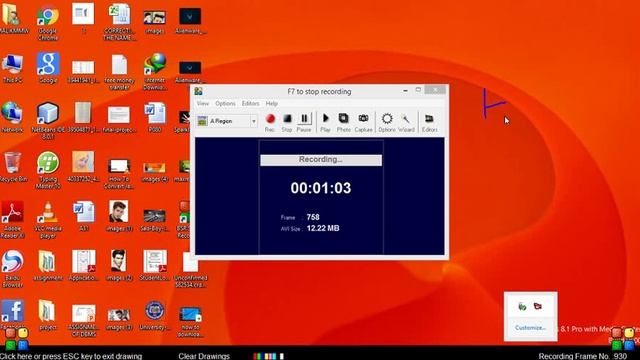Select the Unconfirmed crdownload file

(x=190, y=269)
